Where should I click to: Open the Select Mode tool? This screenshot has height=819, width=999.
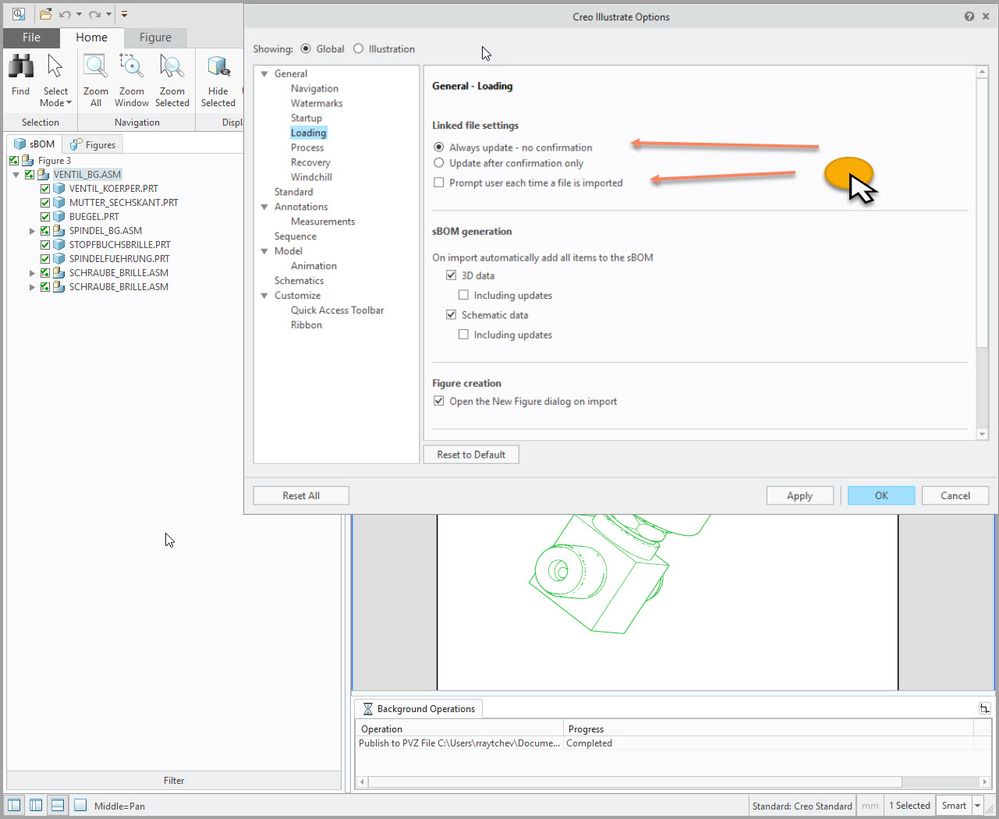(x=55, y=68)
